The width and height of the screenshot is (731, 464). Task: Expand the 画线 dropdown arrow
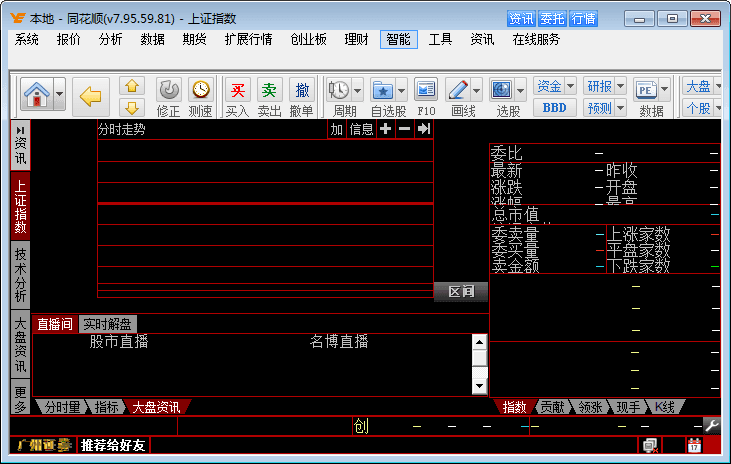point(476,90)
